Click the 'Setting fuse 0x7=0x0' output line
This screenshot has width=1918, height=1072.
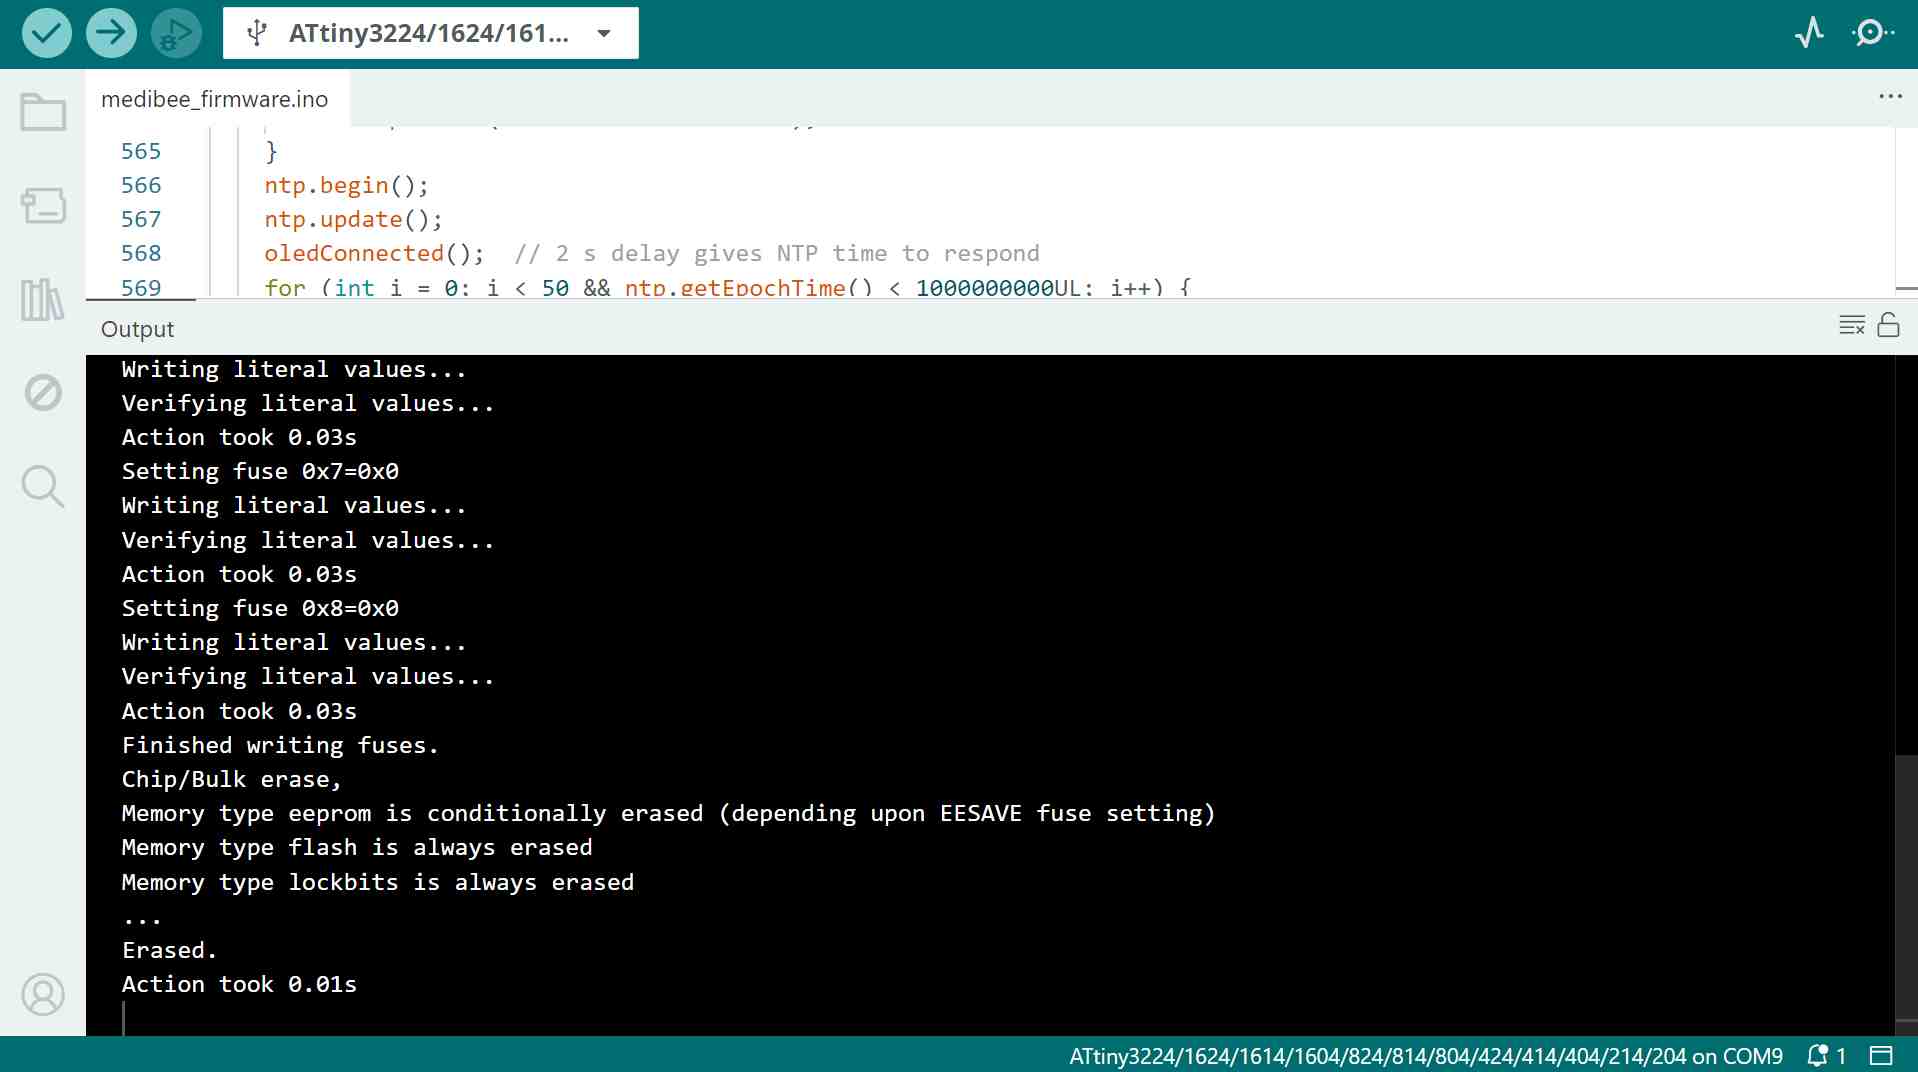[260, 471]
